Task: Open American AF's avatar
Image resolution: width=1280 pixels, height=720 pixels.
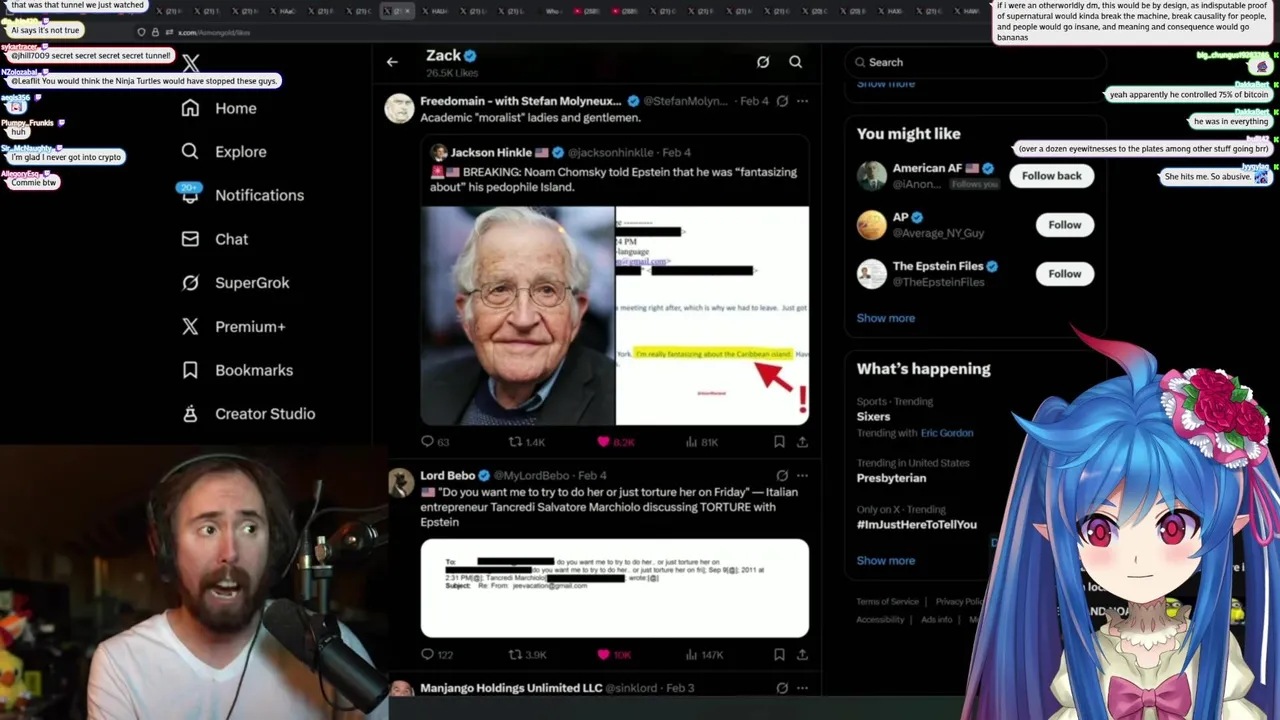Action: (x=872, y=176)
